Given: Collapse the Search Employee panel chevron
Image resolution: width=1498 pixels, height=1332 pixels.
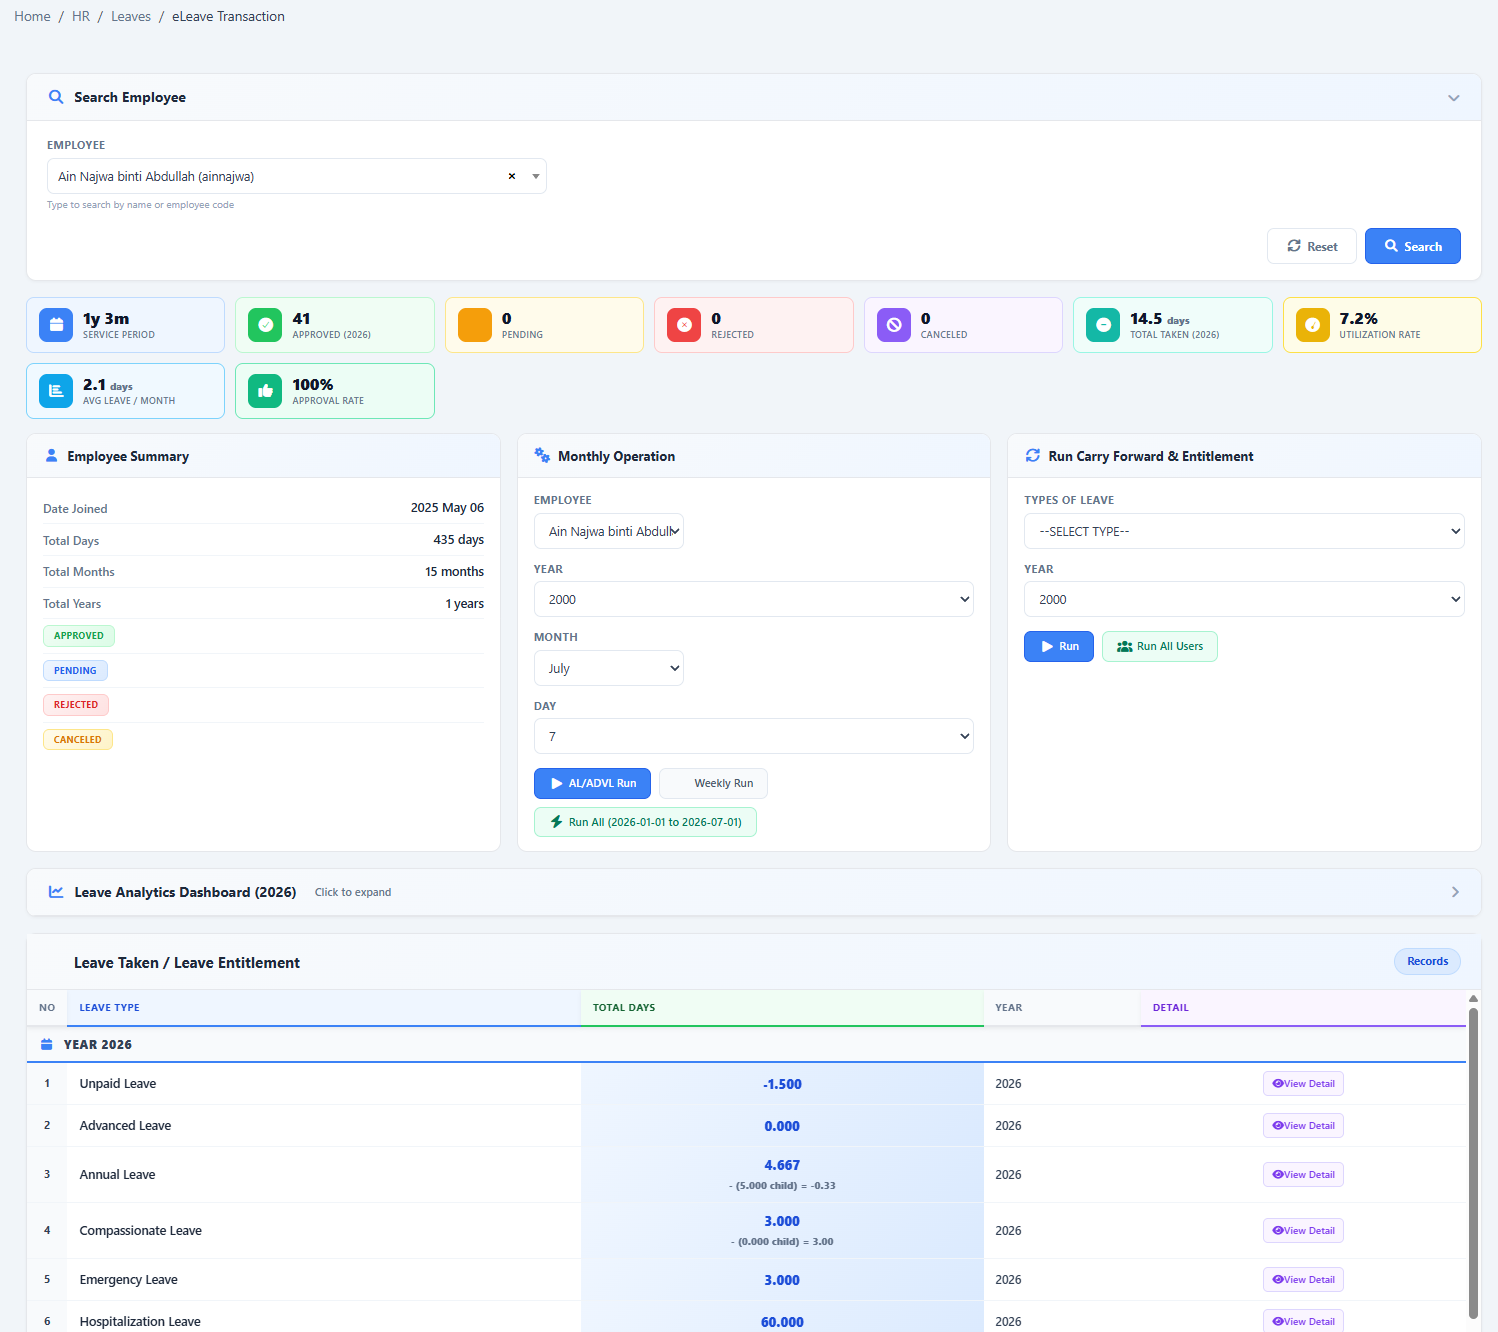Looking at the screenshot, I should click(1454, 98).
